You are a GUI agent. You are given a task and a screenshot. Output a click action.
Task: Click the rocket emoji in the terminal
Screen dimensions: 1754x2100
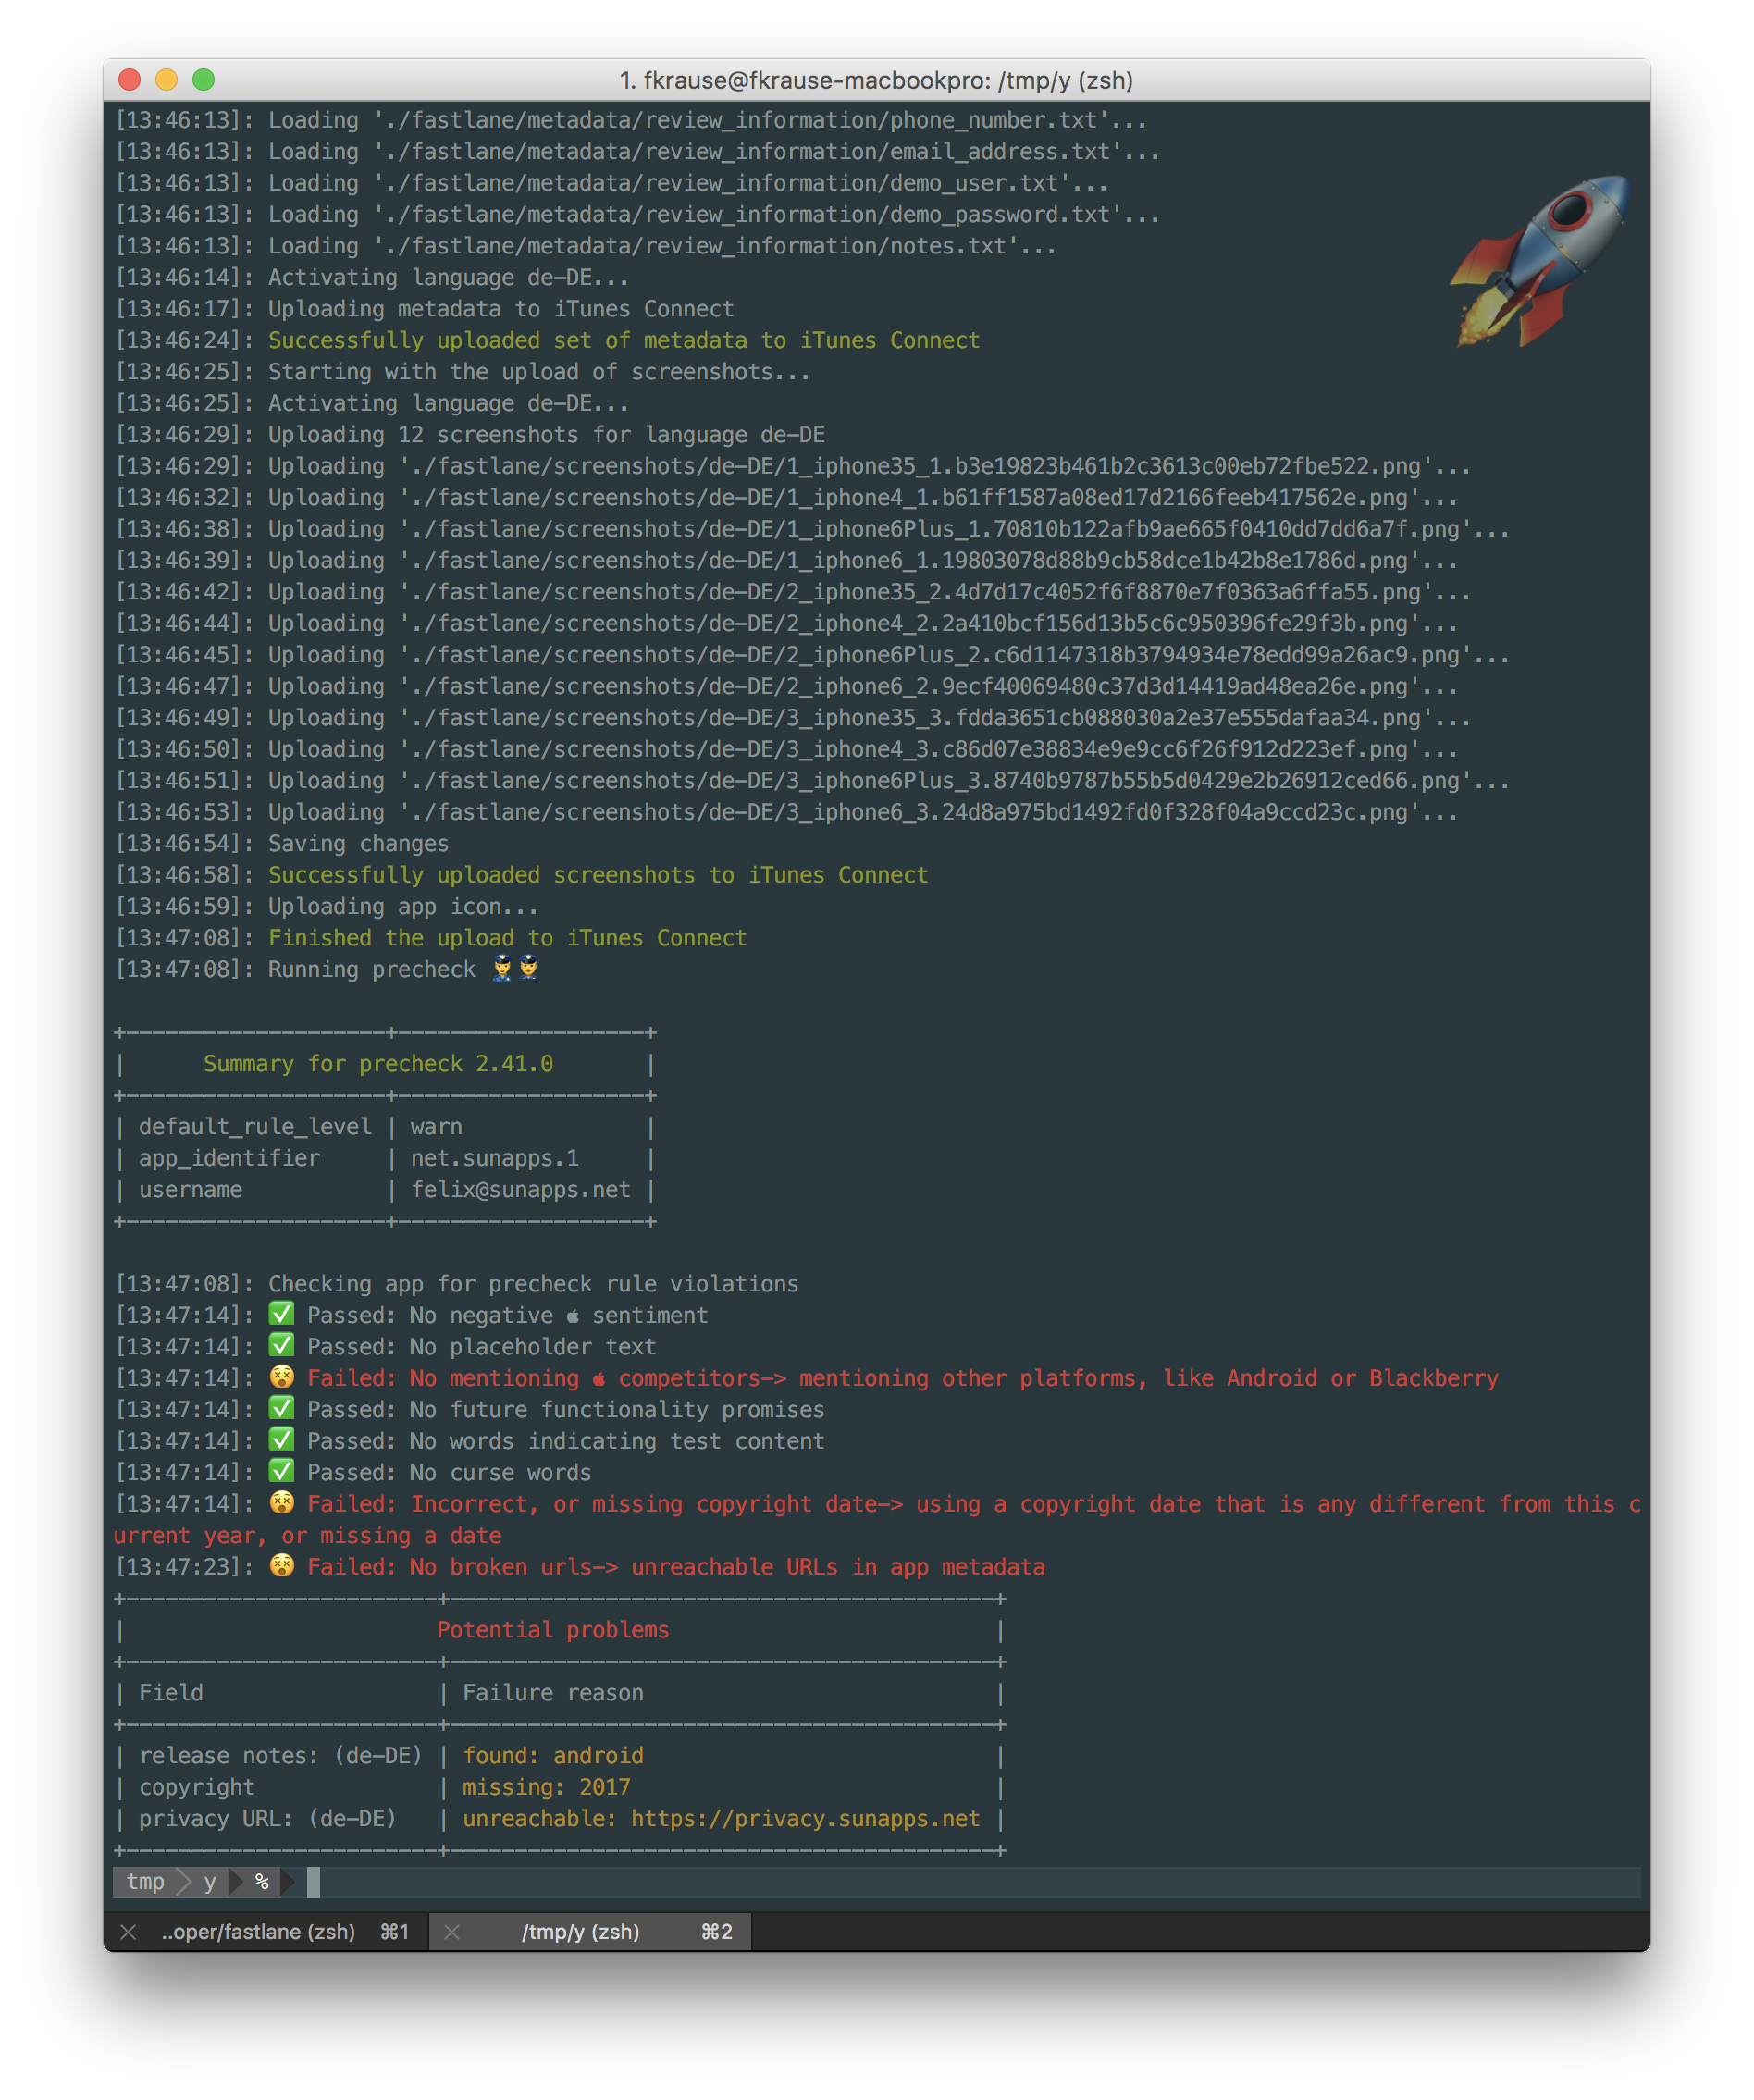(1539, 261)
